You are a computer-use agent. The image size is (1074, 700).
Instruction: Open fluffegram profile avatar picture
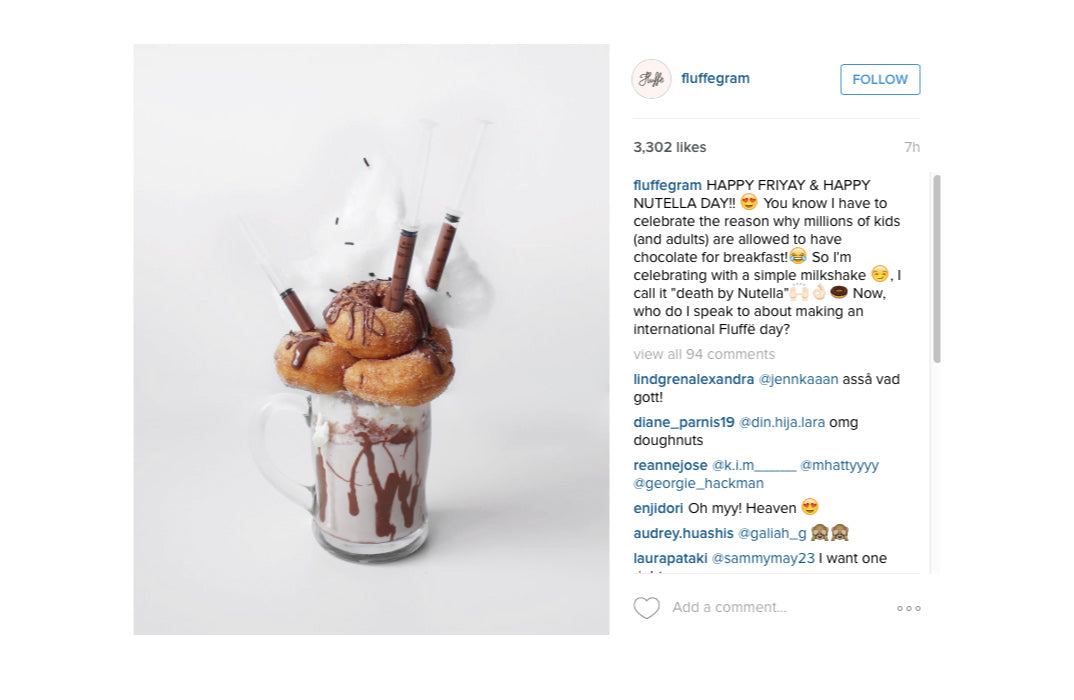(x=651, y=79)
